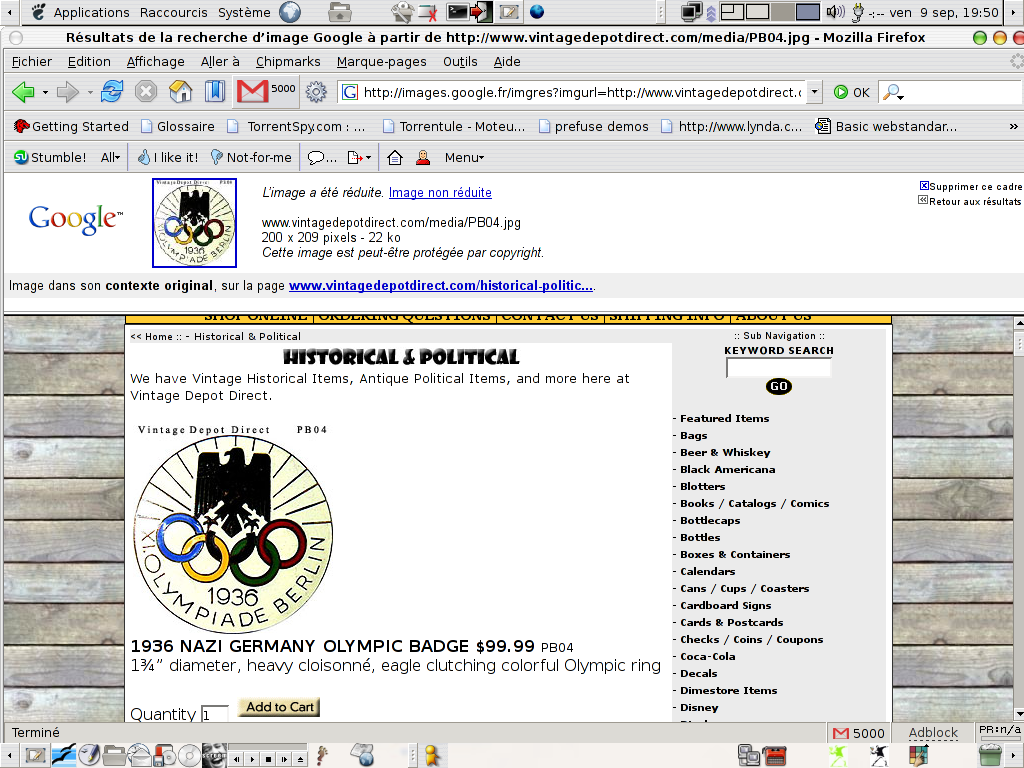Click the trash can icon in bottom panel
This screenshot has height=768, width=1024.
pyautogui.click(x=990, y=756)
